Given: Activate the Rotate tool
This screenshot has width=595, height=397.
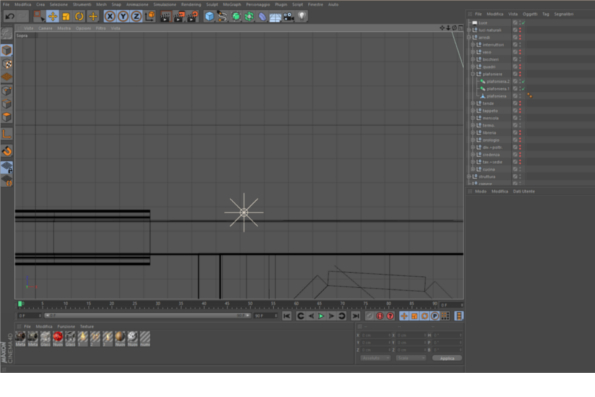Looking at the screenshot, I should (x=79, y=16).
